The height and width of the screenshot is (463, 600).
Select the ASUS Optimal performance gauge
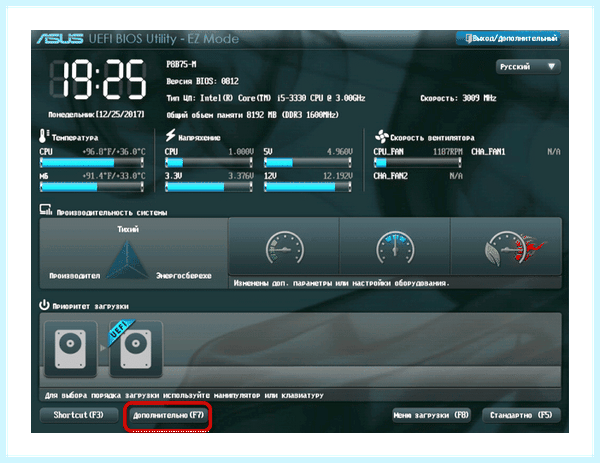tap(506, 247)
